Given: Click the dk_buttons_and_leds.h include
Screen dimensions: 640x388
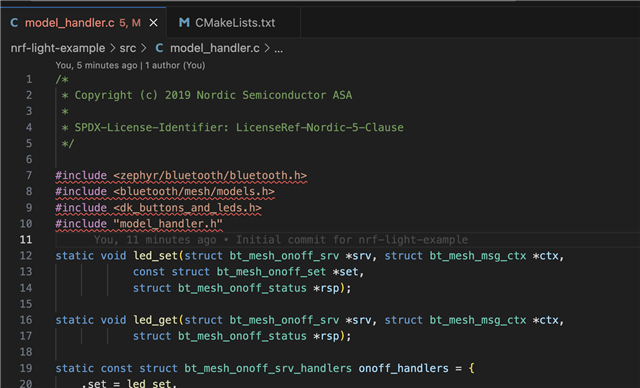Looking at the screenshot, I should [x=187, y=208].
